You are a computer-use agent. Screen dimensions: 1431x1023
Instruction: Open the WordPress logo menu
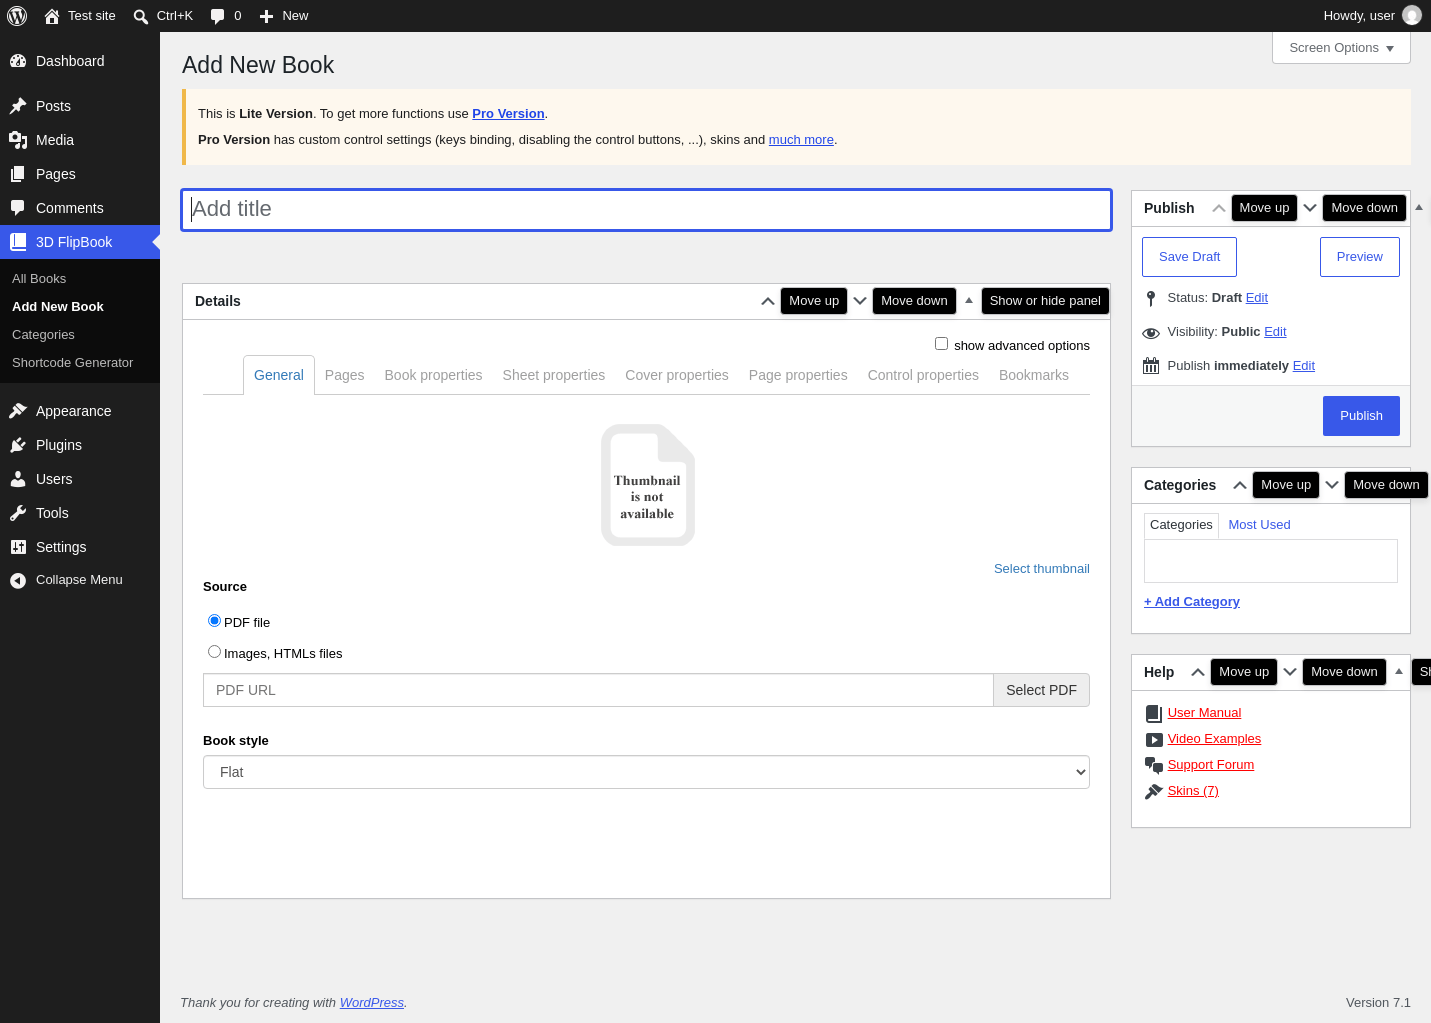click(17, 16)
